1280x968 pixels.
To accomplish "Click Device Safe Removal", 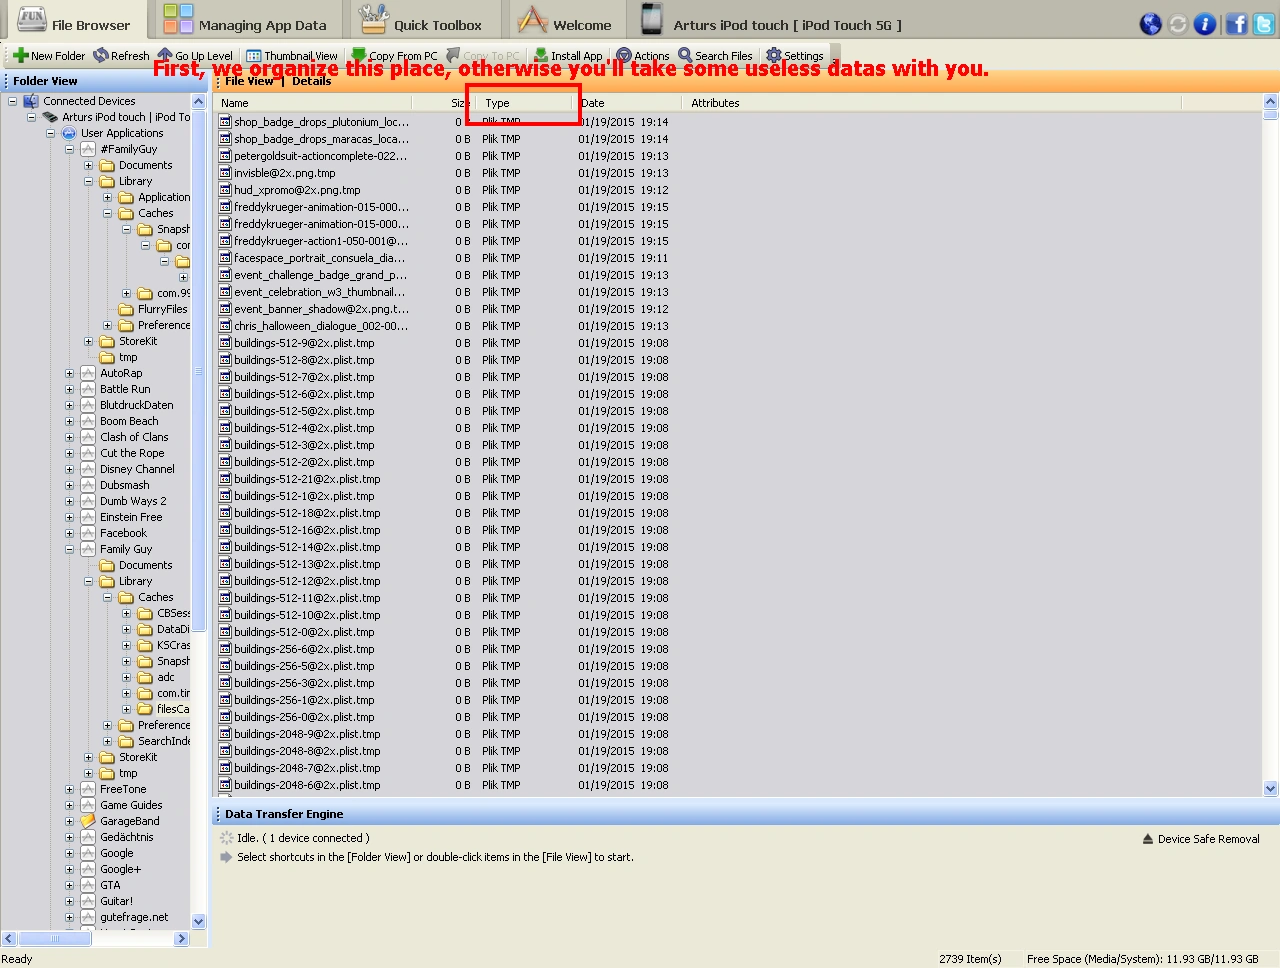I will 1201,839.
